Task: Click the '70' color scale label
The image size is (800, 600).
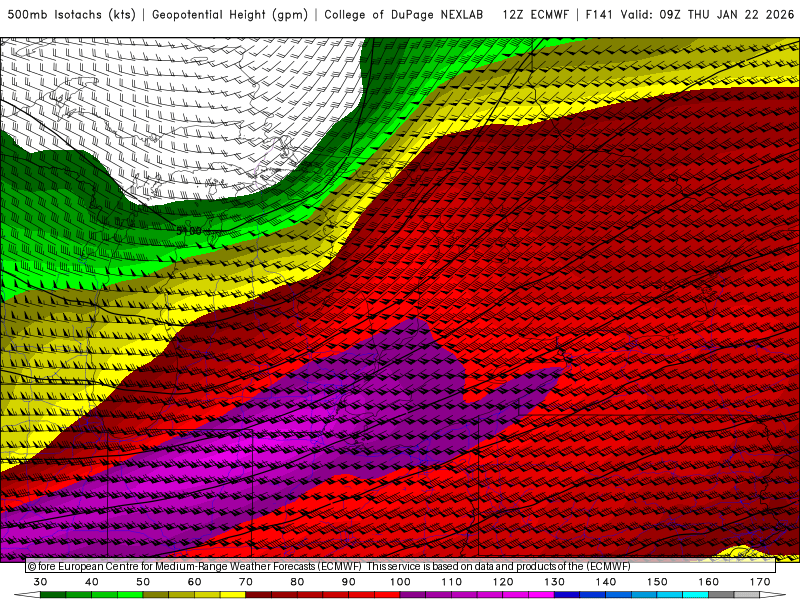Action: tap(246, 582)
